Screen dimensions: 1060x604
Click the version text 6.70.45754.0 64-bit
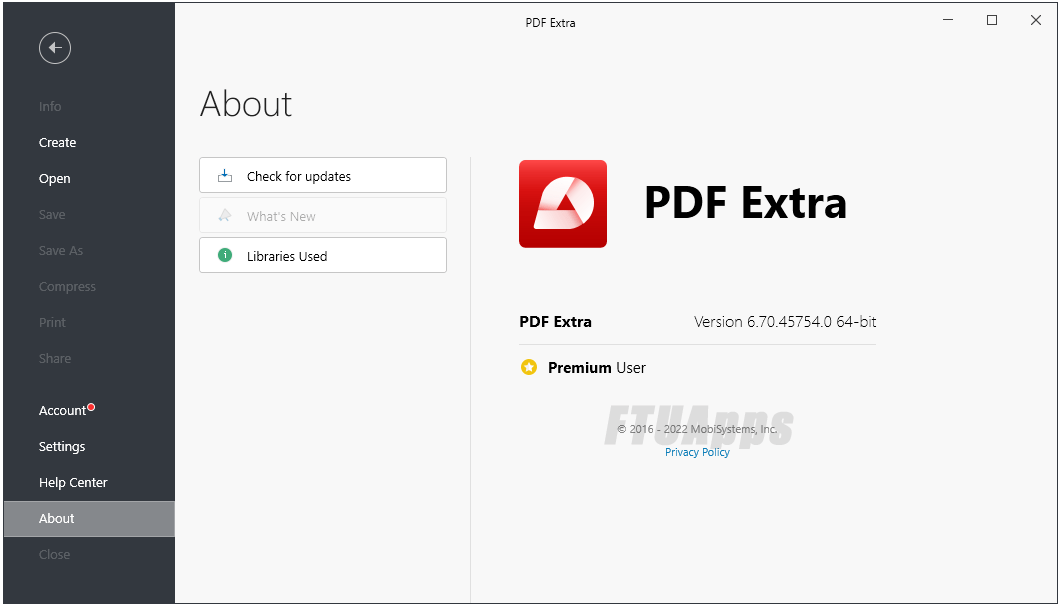tap(785, 322)
